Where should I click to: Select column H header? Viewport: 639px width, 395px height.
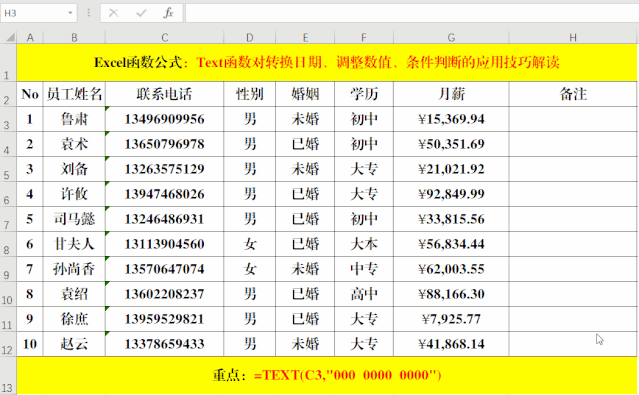pos(573,38)
